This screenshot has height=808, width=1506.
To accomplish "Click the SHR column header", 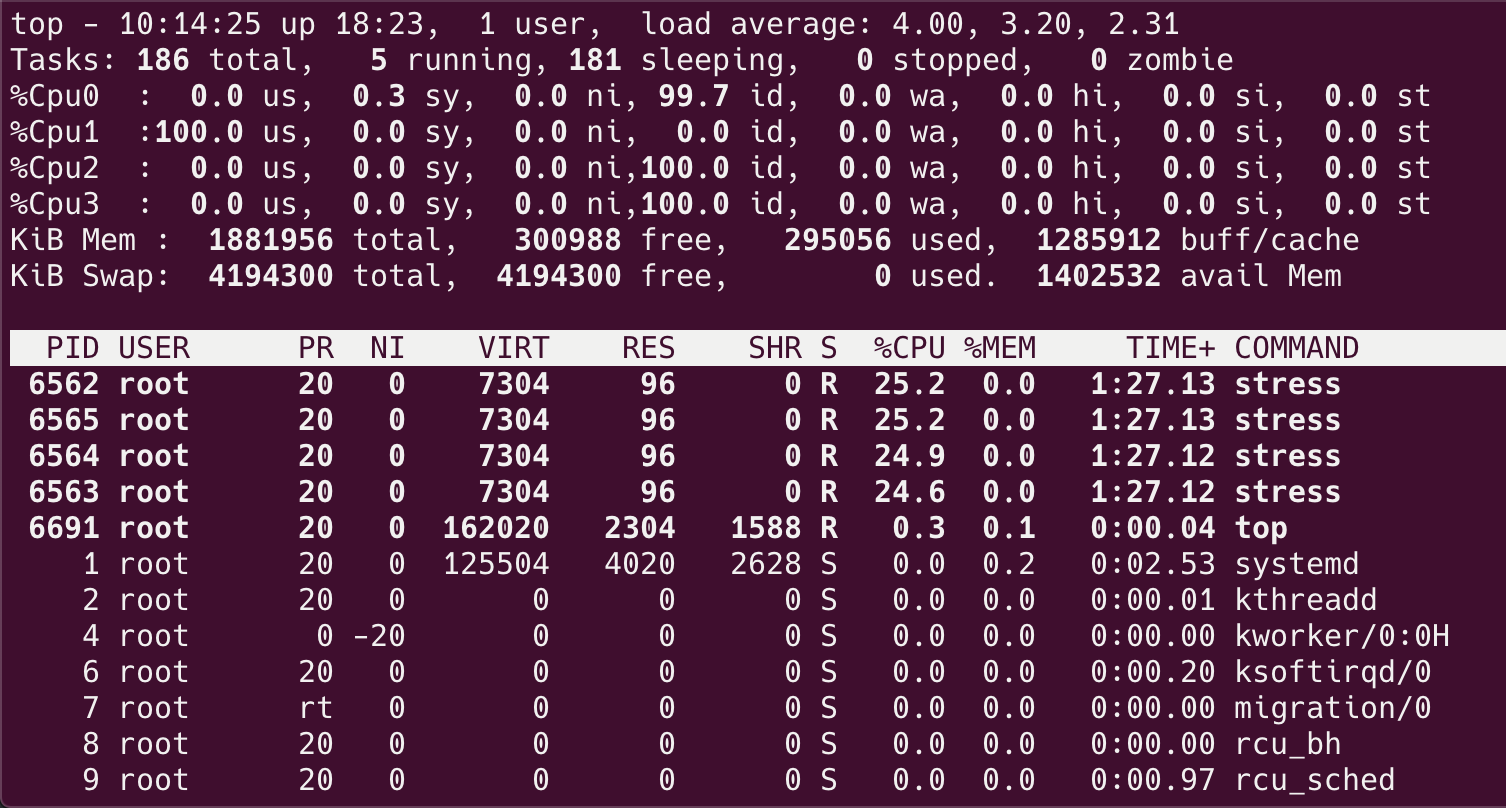I will [x=776, y=347].
